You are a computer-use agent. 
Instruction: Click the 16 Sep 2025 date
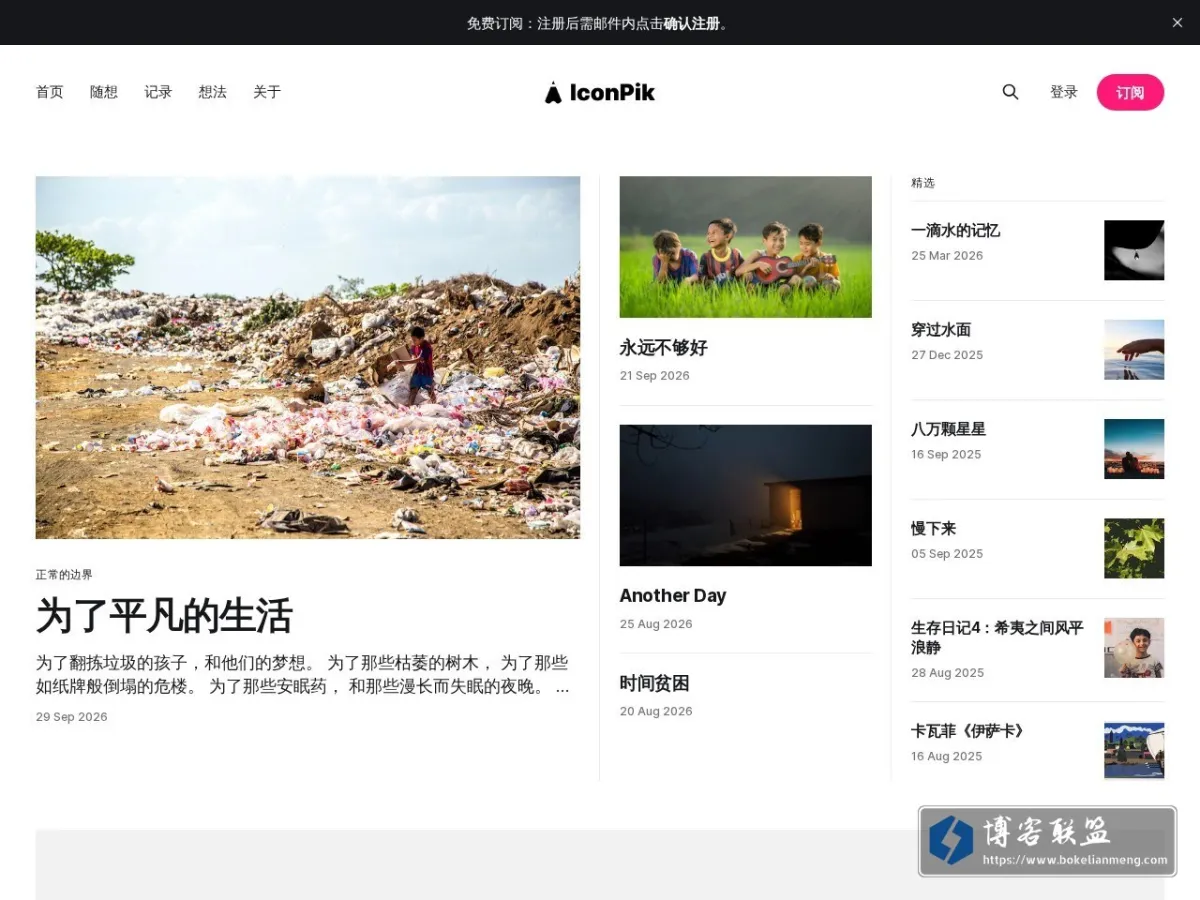(946, 454)
